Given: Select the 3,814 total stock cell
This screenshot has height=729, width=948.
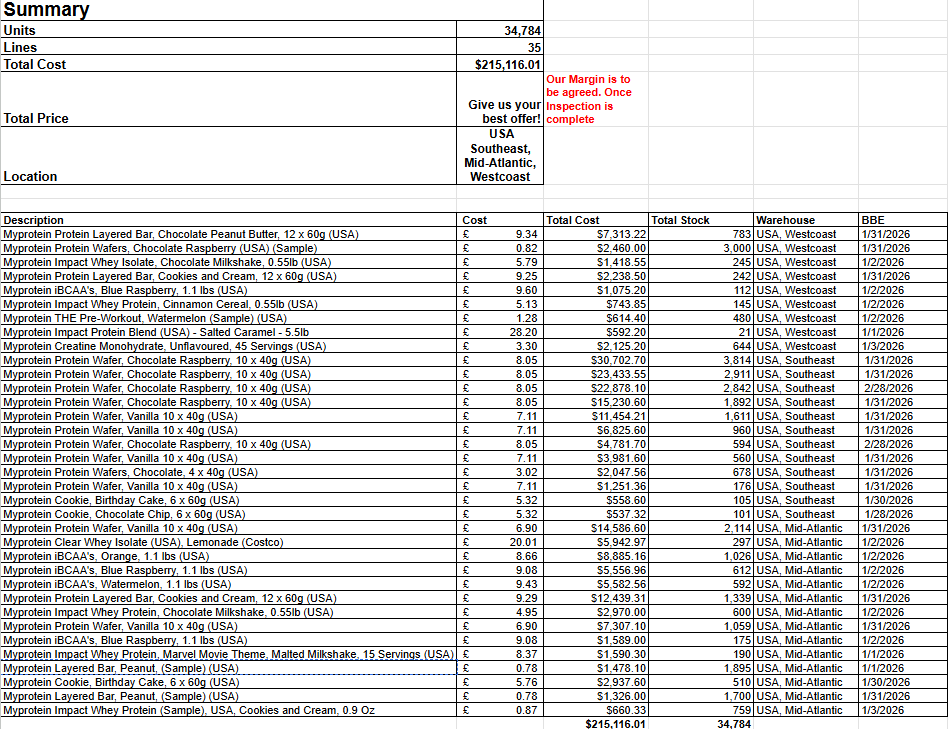Looking at the screenshot, I should pos(701,360).
